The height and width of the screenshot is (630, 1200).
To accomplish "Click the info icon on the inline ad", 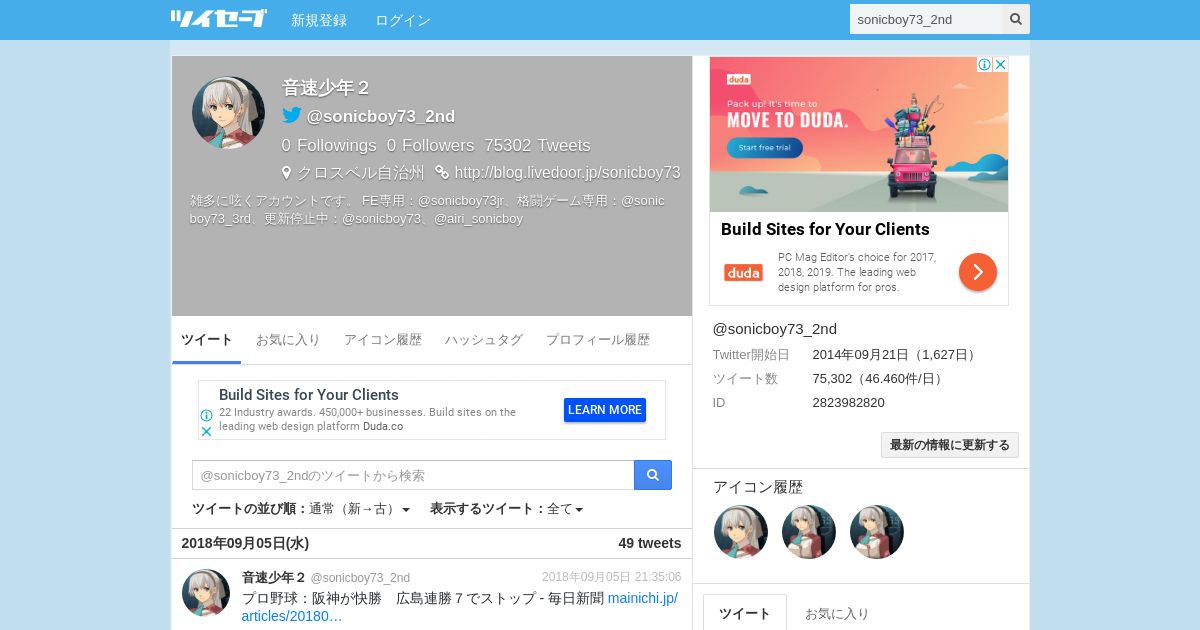I will [x=206, y=416].
